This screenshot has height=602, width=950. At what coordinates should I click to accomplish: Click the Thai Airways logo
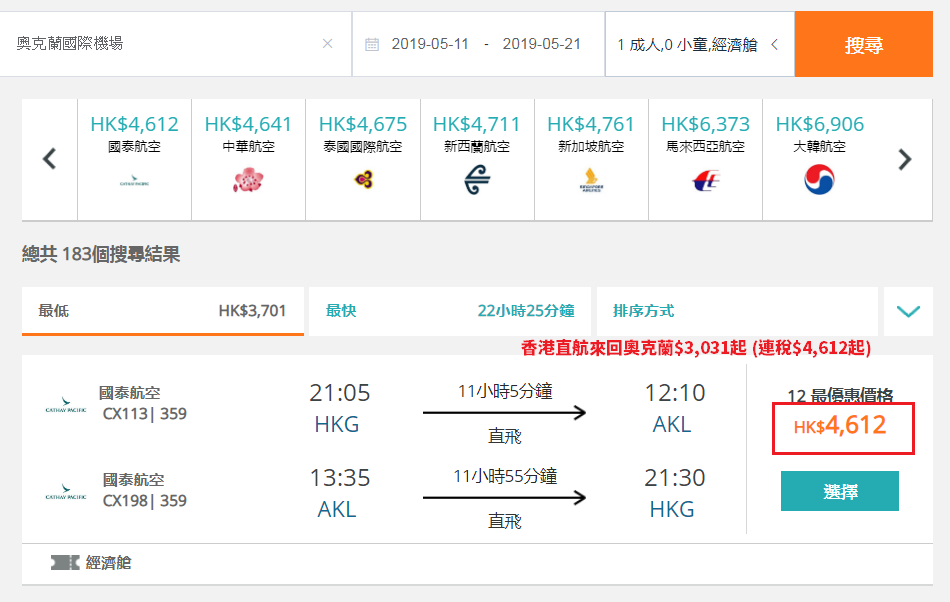pyautogui.click(x=363, y=179)
